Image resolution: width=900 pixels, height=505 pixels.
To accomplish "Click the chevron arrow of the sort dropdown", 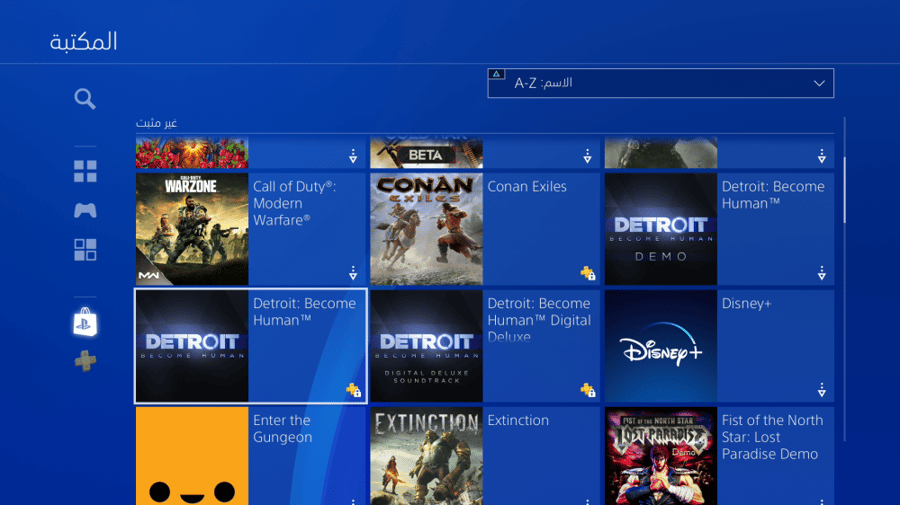I will coord(819,83).
